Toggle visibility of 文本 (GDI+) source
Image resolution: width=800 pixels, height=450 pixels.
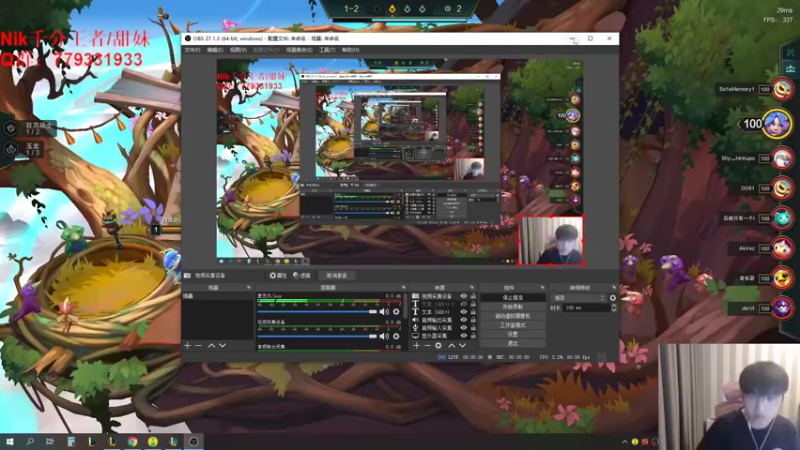coord(464,312)
